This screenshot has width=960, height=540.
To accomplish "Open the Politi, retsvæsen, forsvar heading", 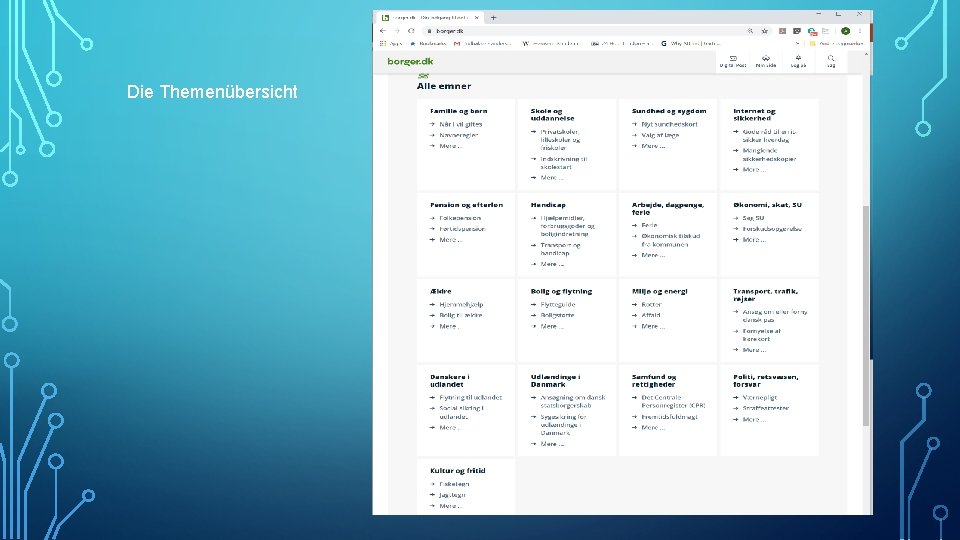I will (765, 381).
